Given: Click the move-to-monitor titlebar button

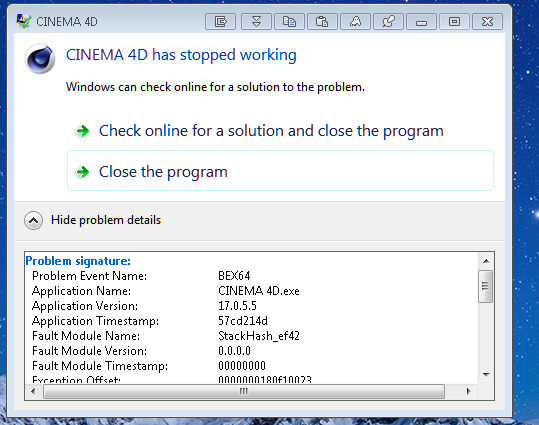Looking at the screenshot, I should coord(220,22).
